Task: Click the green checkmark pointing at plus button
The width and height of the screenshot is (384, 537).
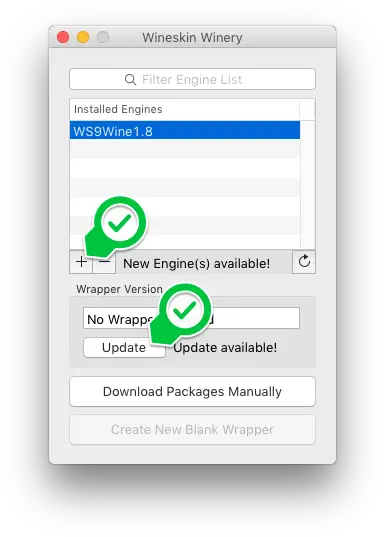Action: [x=119, y=223]
